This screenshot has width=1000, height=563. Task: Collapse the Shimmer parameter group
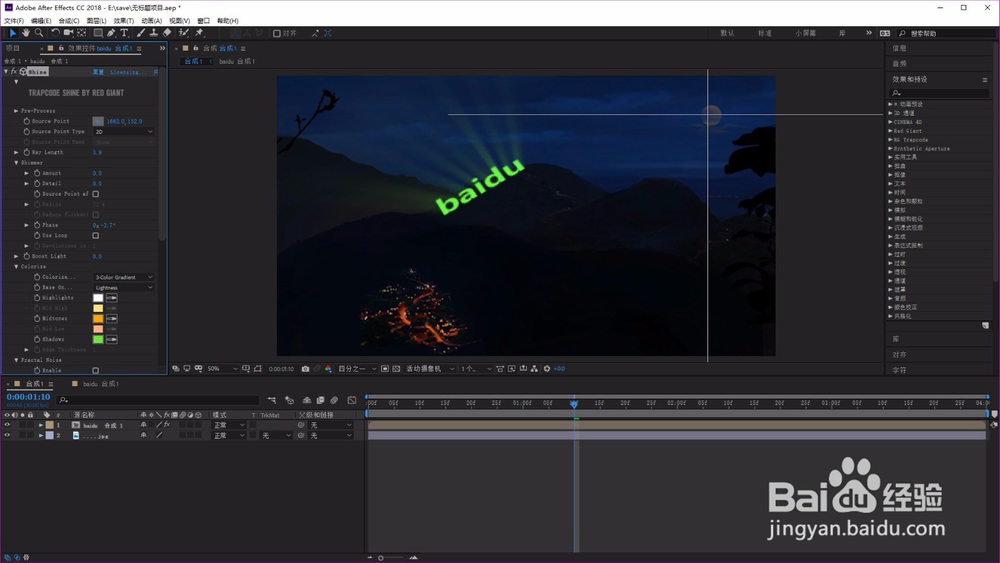(17, 163)
